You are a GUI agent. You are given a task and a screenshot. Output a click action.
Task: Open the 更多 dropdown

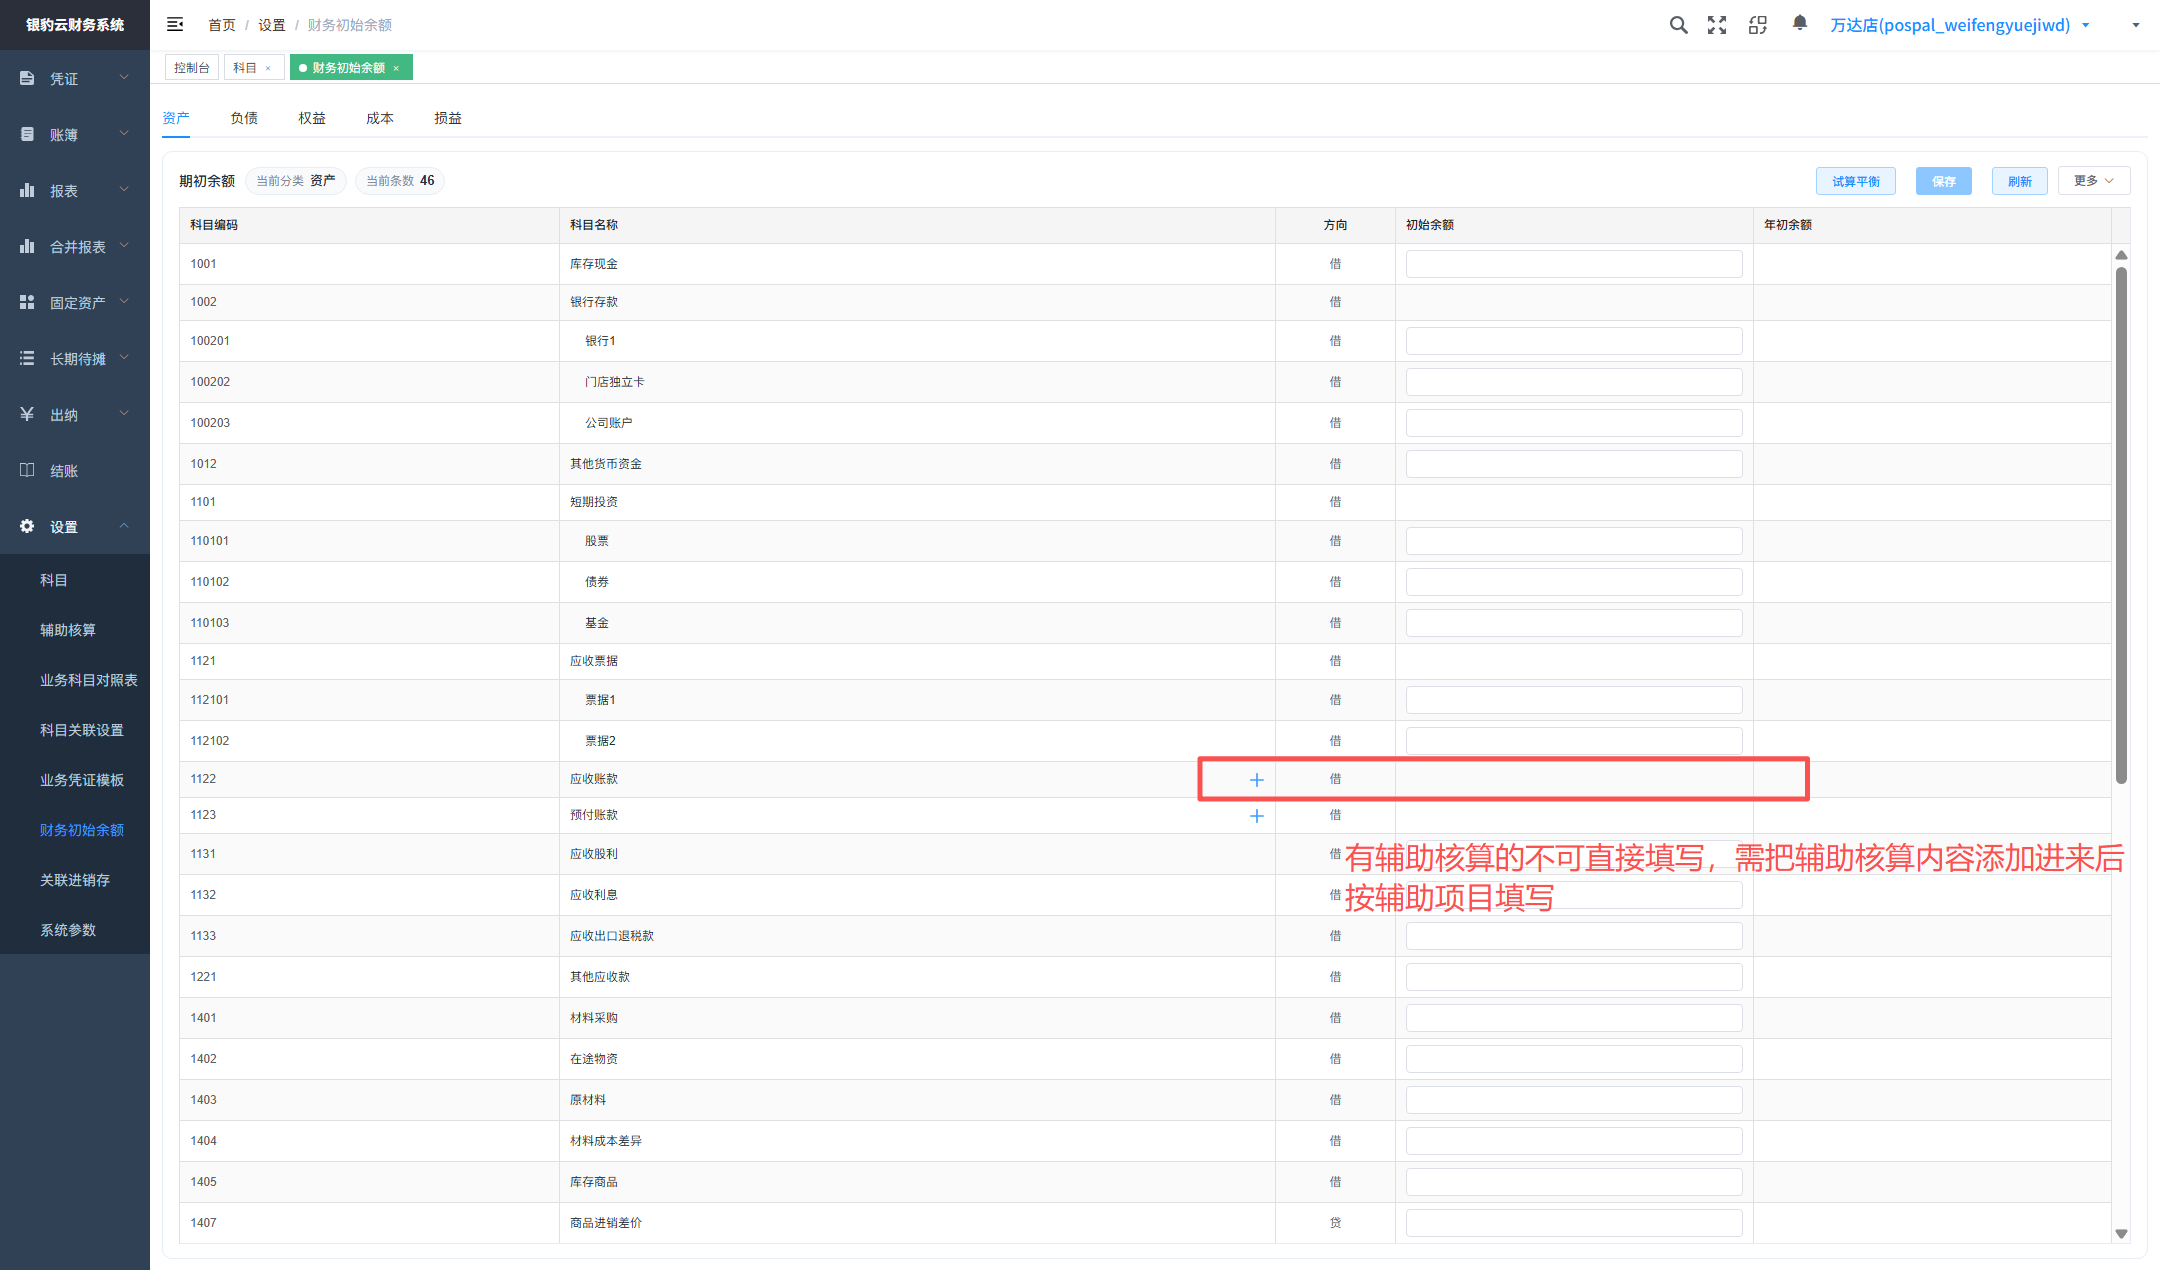point(2094,181)
